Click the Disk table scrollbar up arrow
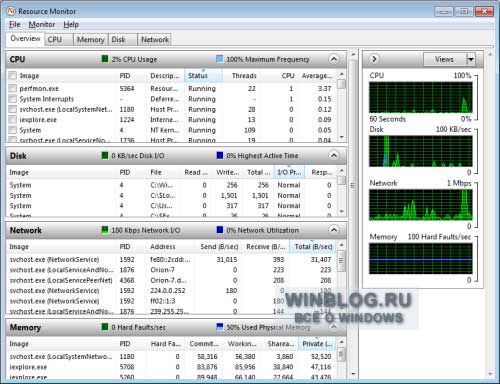This screenshot has height=384, width=500. (x=341, y=170)
